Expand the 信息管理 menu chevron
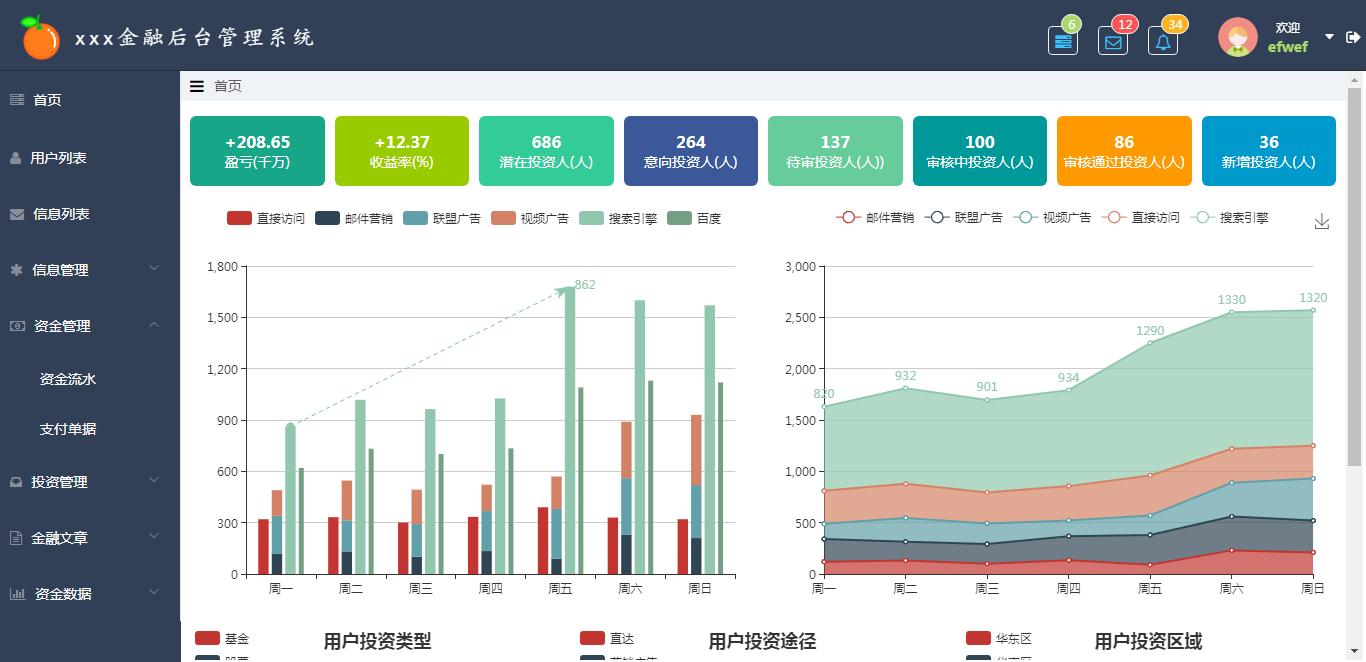1366x662 pixels. (x=154, y=268)
